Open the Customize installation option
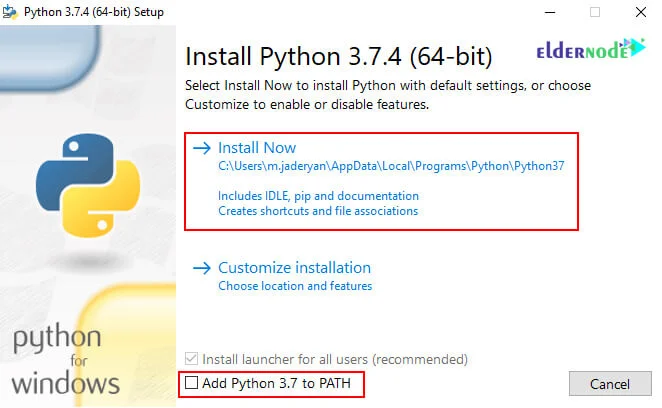This screenshot has width=662, height=408. pos(294,268)
